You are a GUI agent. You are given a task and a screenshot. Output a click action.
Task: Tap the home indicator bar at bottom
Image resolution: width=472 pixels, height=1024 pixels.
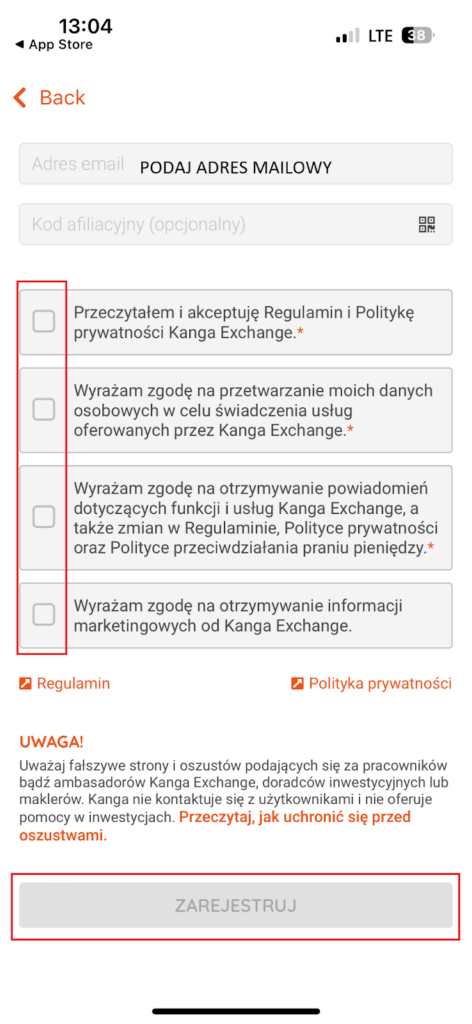(236, 1011)
